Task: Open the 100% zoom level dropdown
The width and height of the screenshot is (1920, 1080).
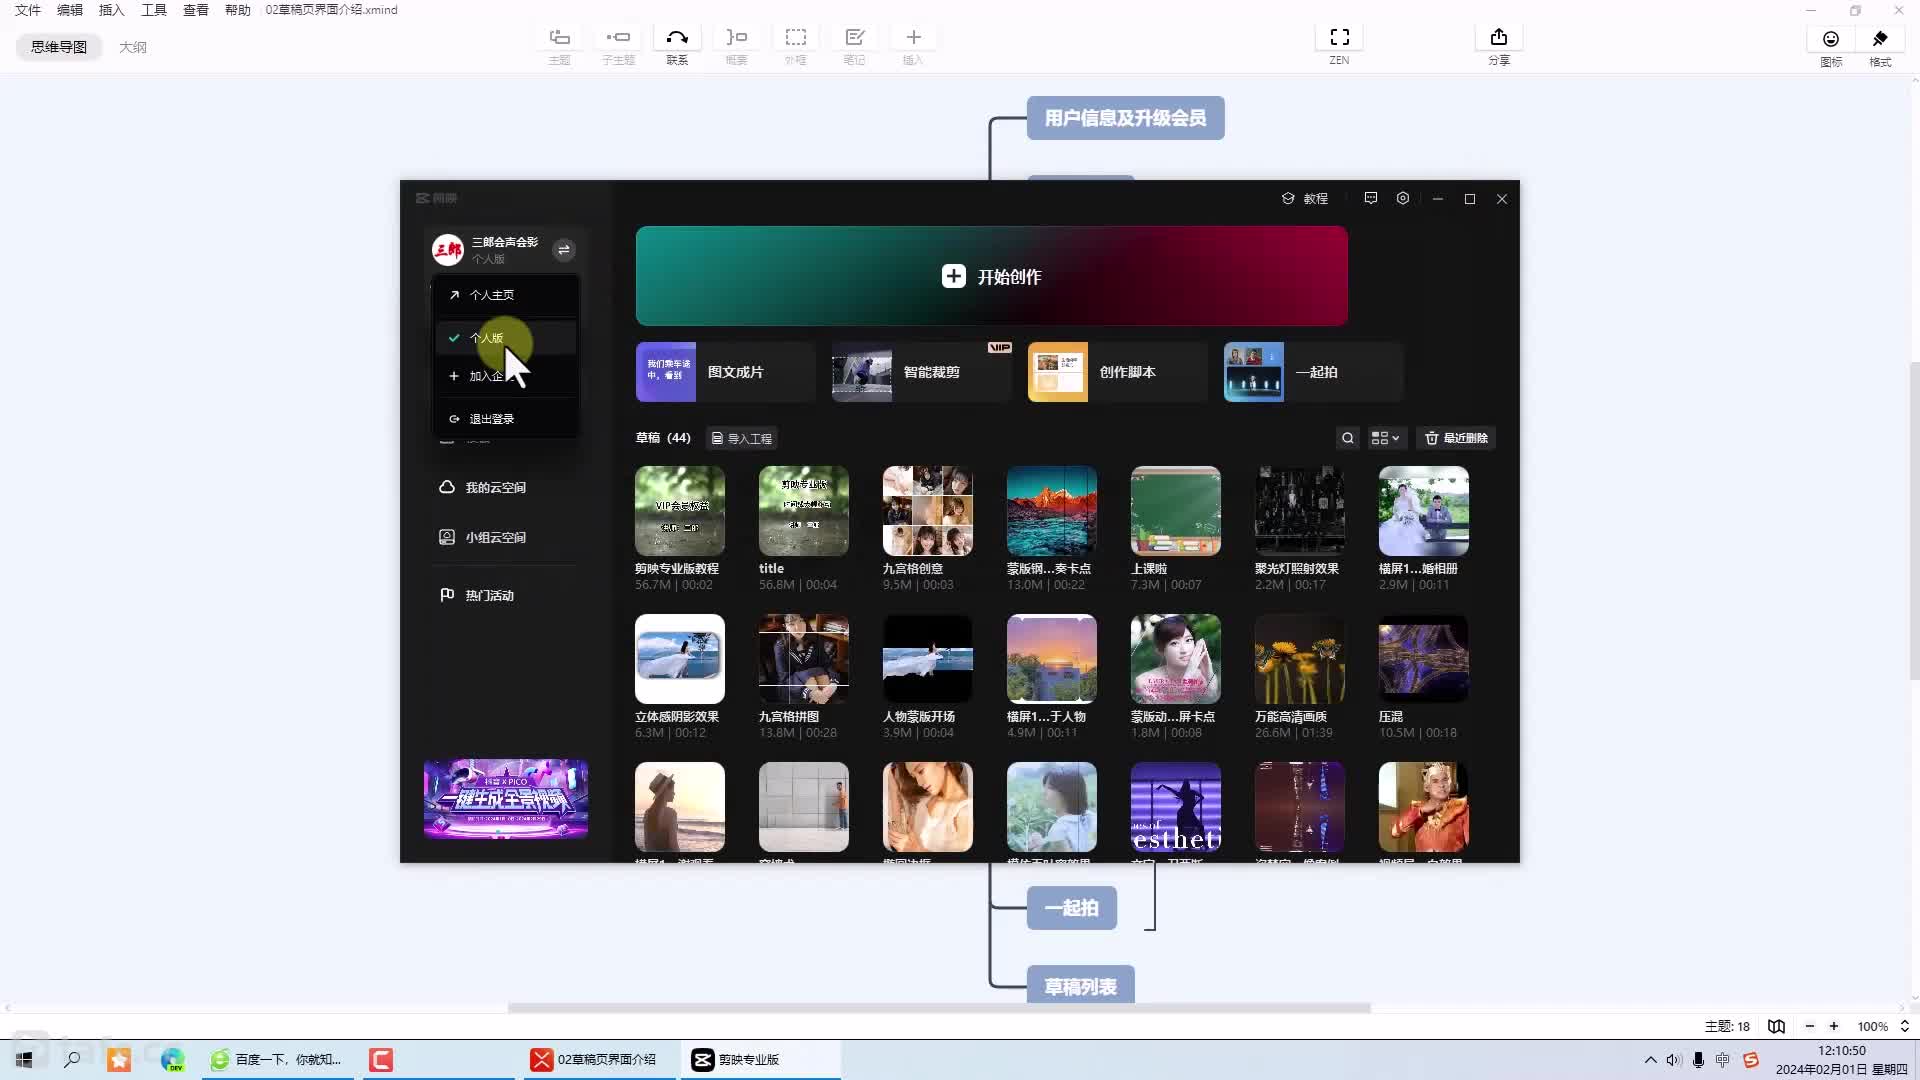Action: [1883, 1026]
